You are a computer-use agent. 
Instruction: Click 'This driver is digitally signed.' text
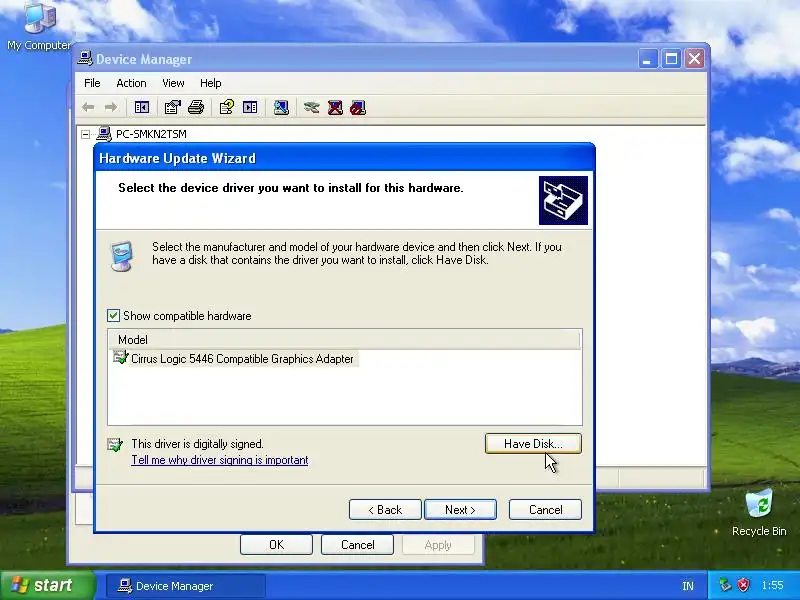pos(197,444)
